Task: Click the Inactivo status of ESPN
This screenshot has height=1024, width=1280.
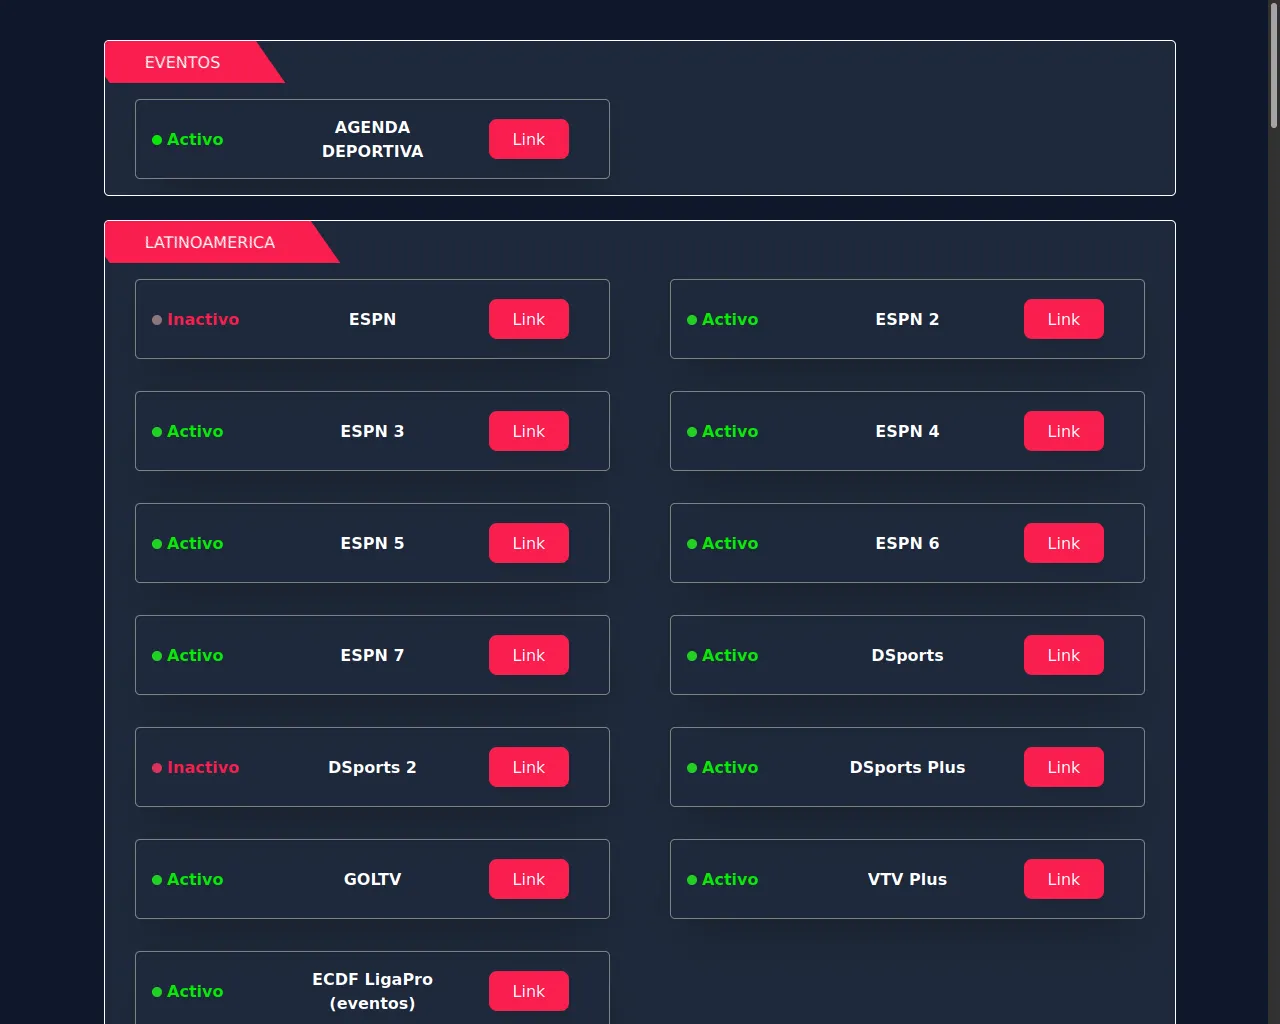Action: [x=196, y=319]
